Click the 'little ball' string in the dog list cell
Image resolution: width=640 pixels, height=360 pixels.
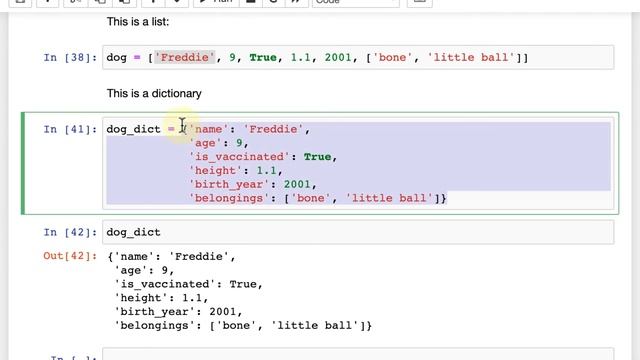pos(471,58)
